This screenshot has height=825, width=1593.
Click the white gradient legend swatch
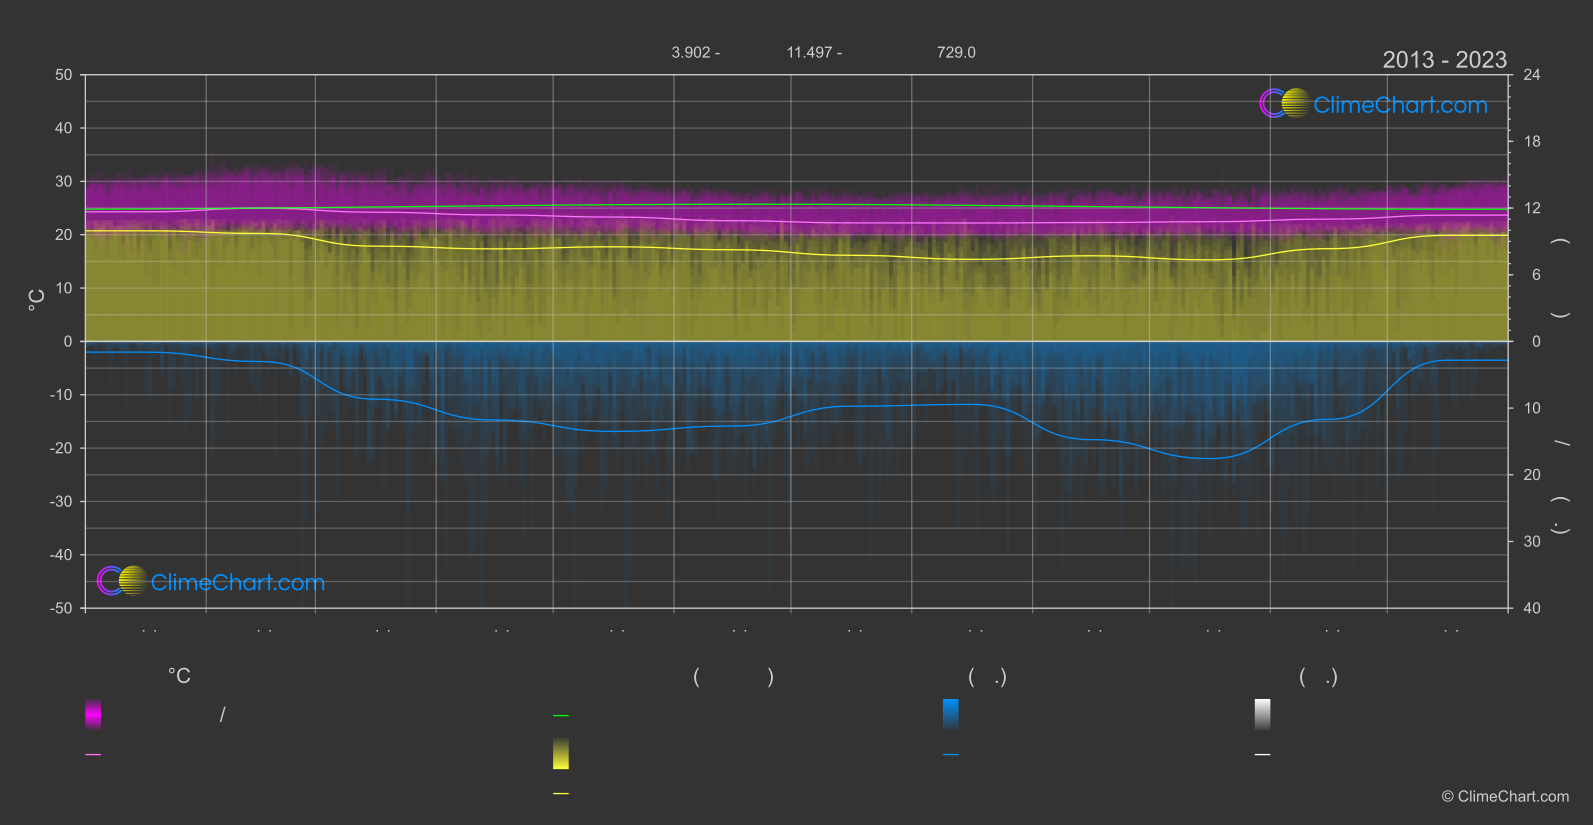point(1263,714)
